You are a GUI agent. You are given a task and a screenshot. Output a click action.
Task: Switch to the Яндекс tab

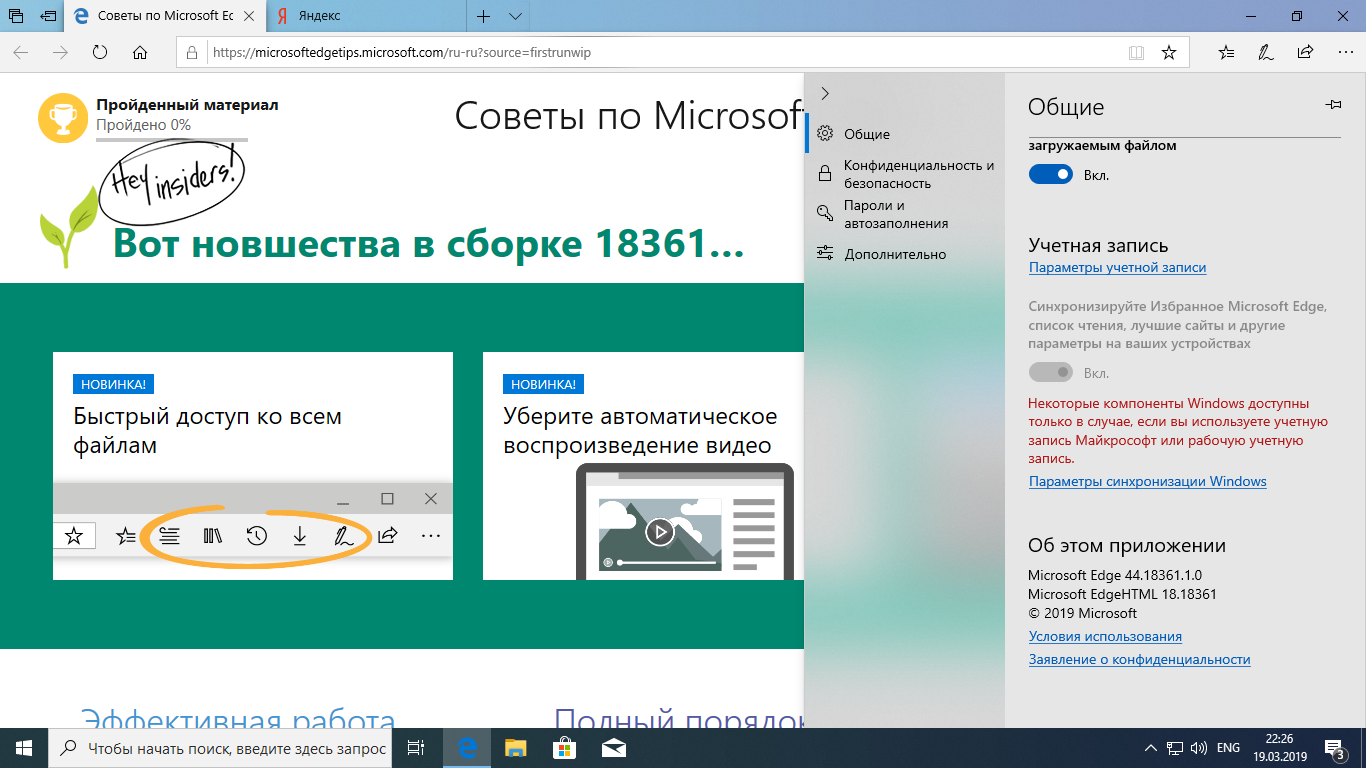[x=366, y=16]
